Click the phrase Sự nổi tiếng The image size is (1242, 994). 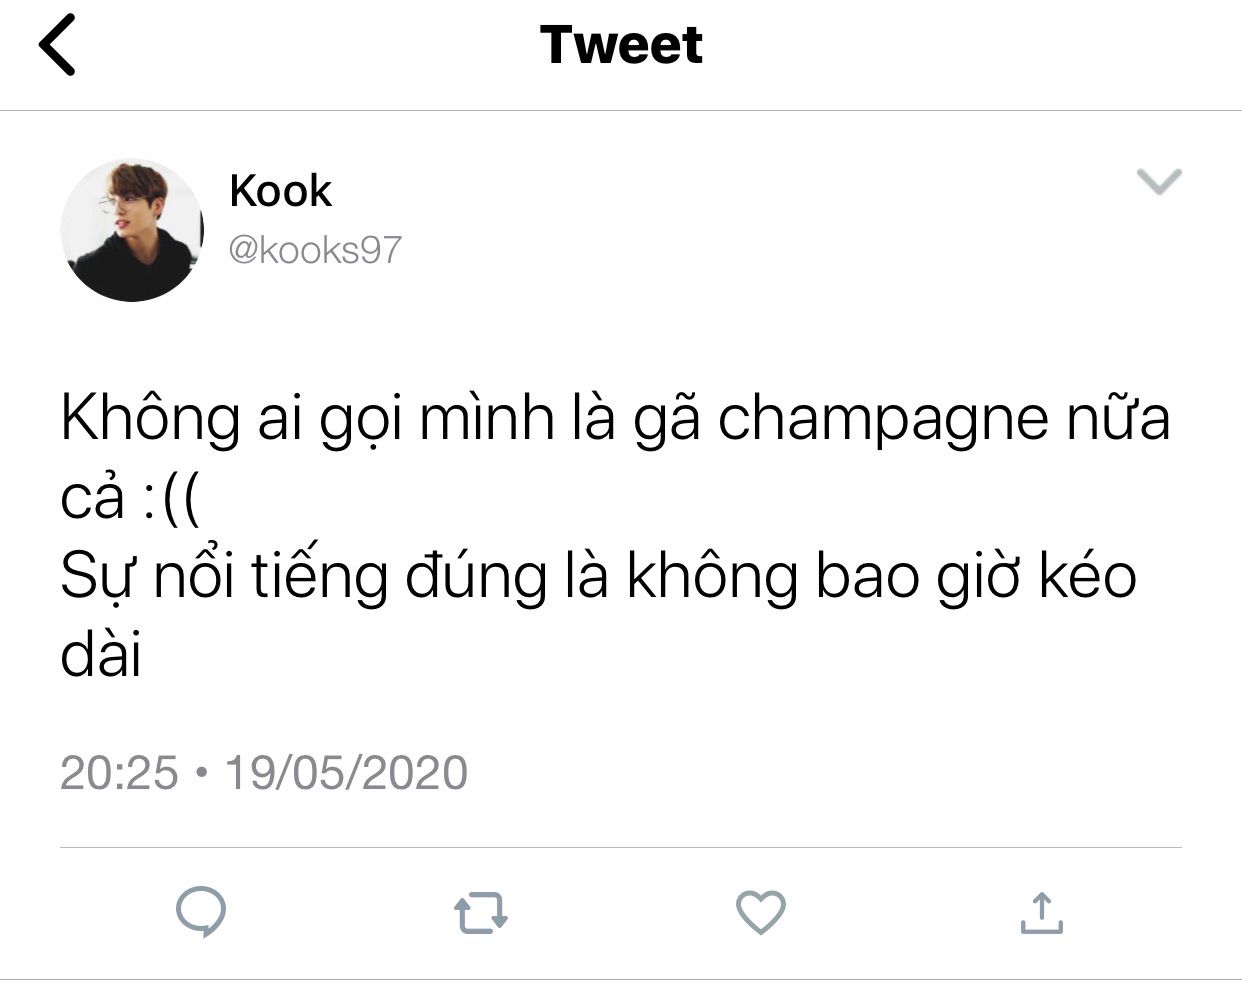point(224,577)
